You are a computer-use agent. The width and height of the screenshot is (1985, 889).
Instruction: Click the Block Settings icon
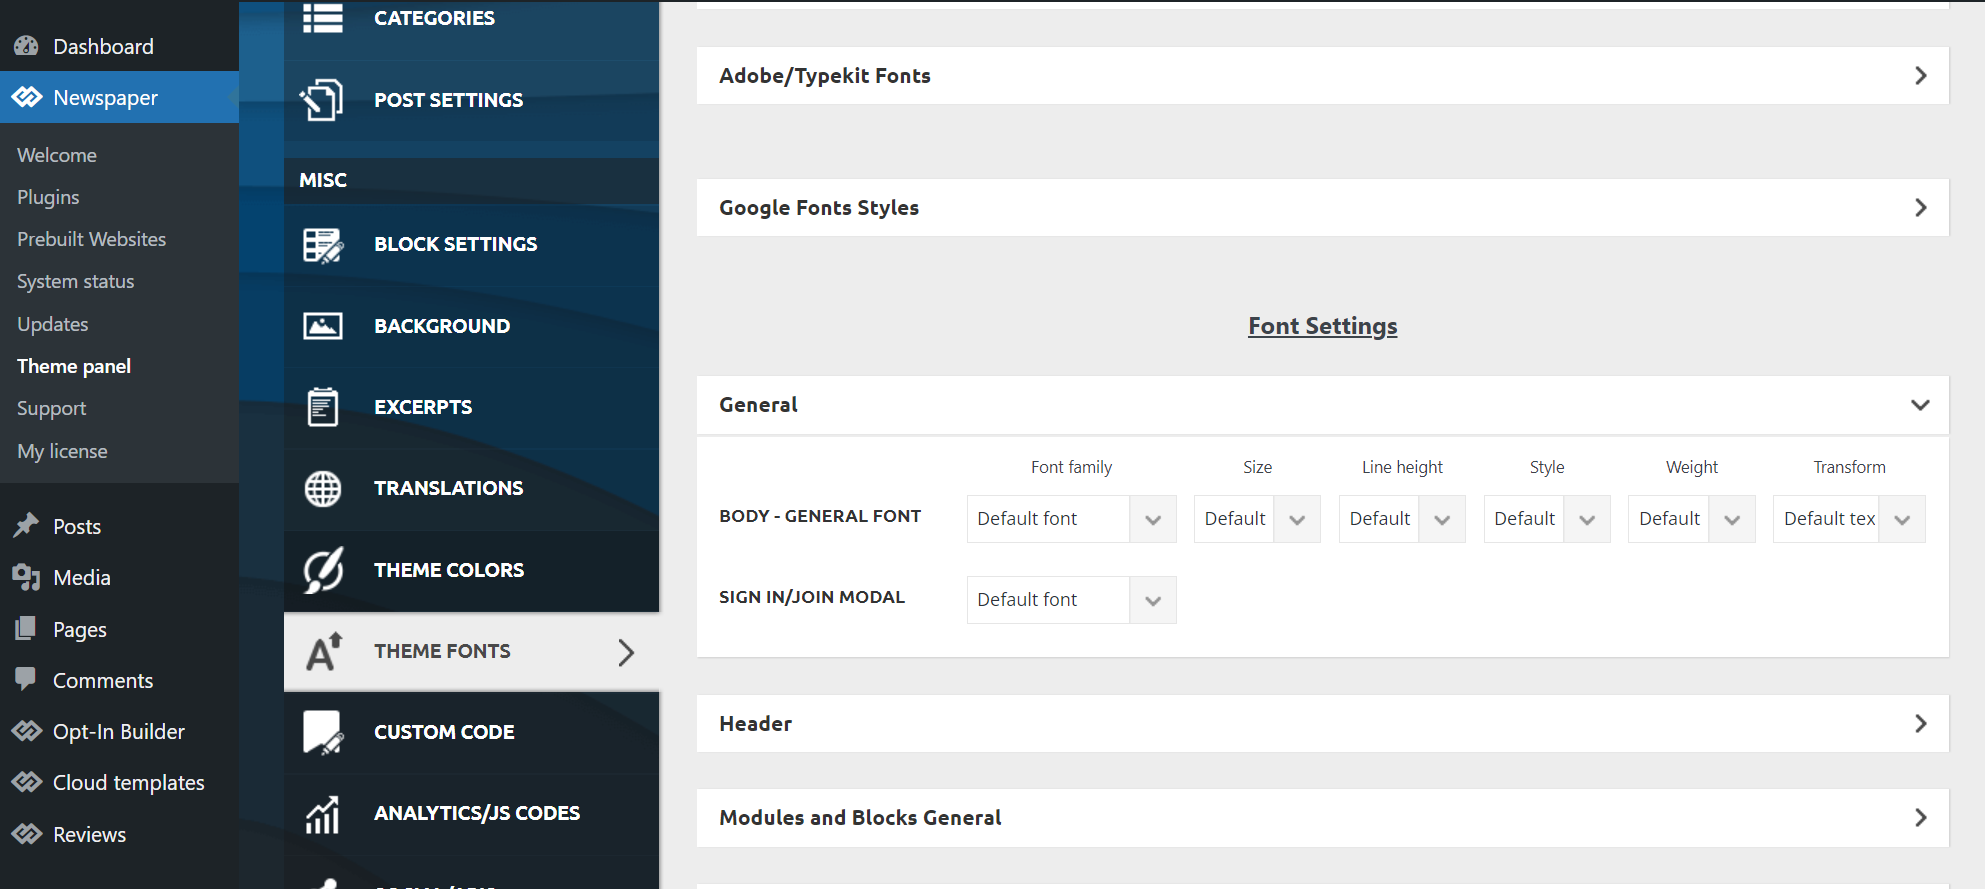[x=323, y=245]
